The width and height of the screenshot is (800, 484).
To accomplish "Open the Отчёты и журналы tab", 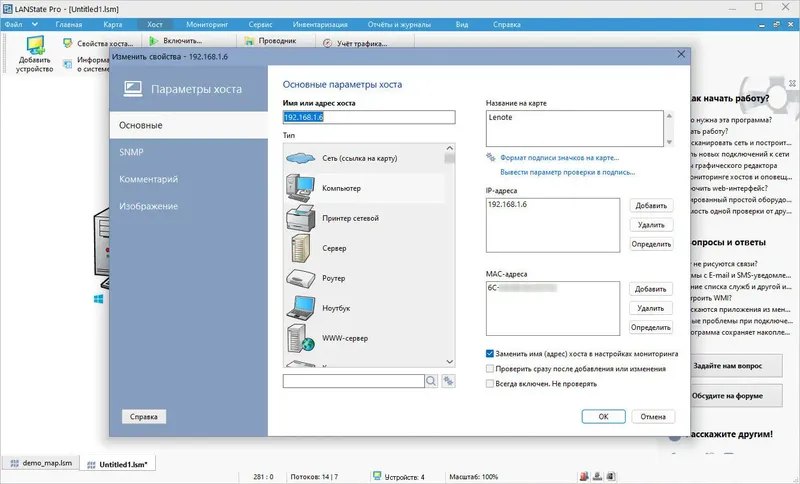I will [x=399, y=24].
